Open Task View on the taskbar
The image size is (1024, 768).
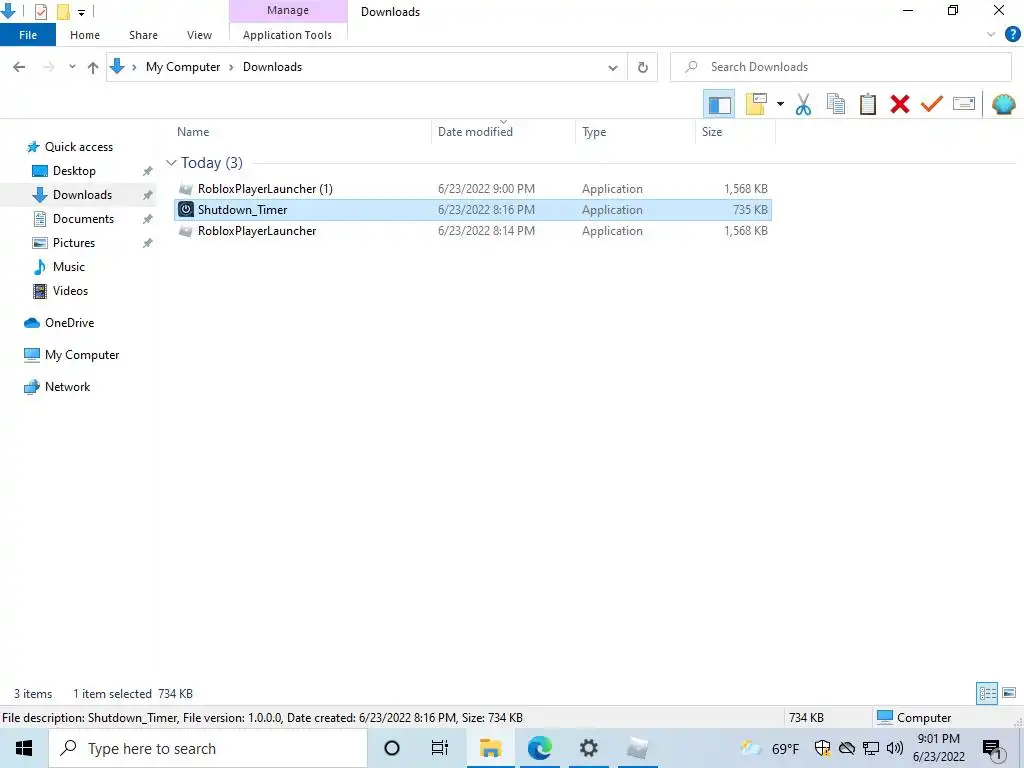tap(440, 748)
